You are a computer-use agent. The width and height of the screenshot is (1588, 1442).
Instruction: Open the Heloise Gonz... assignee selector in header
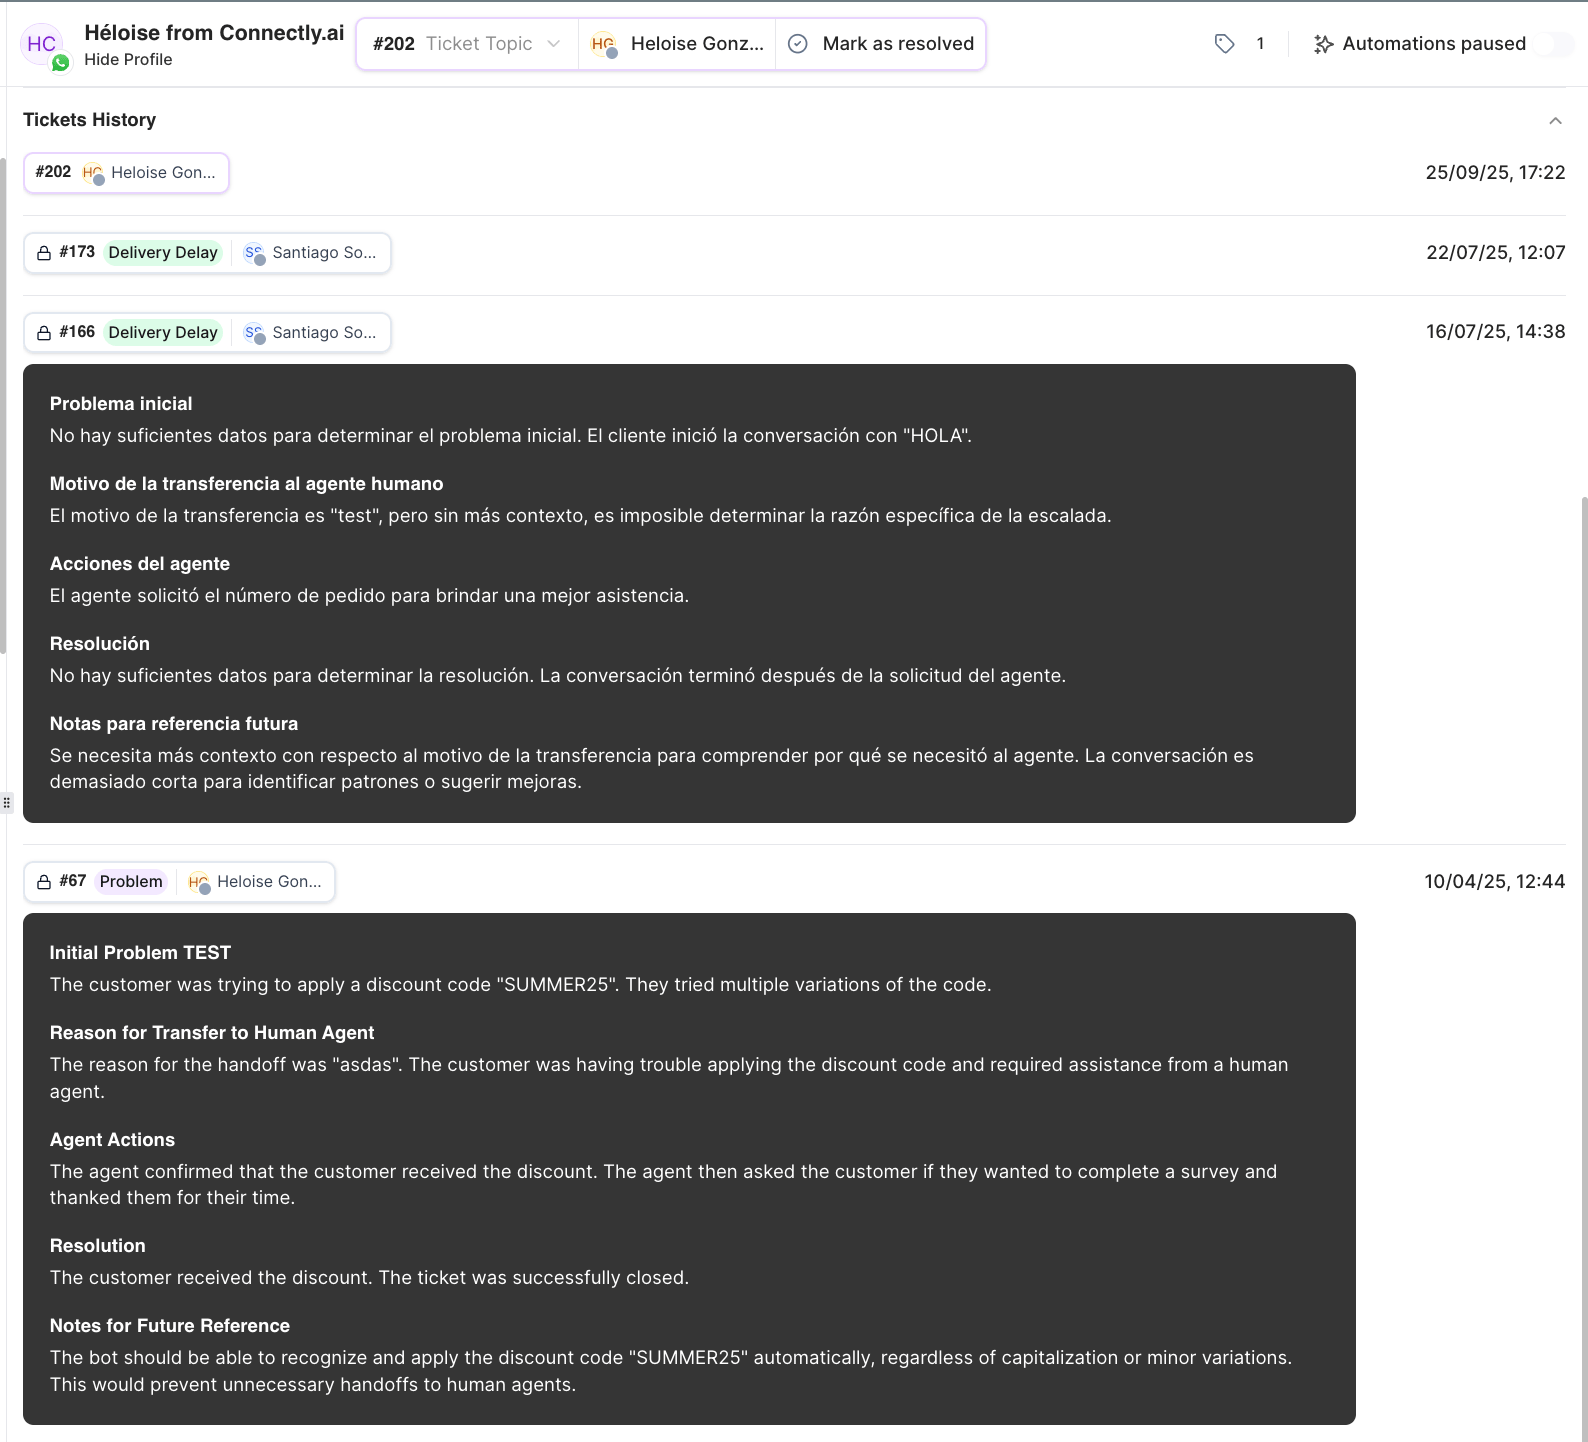click(677, 44)
